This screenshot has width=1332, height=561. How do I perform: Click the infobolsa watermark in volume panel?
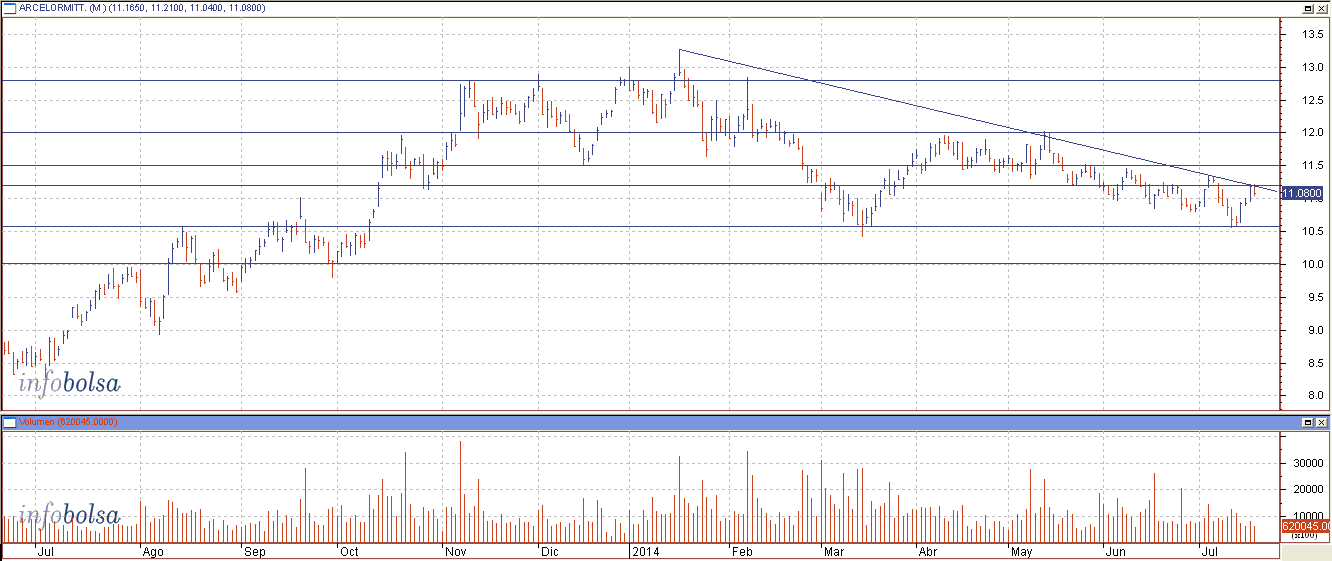(x=69, y=516)
